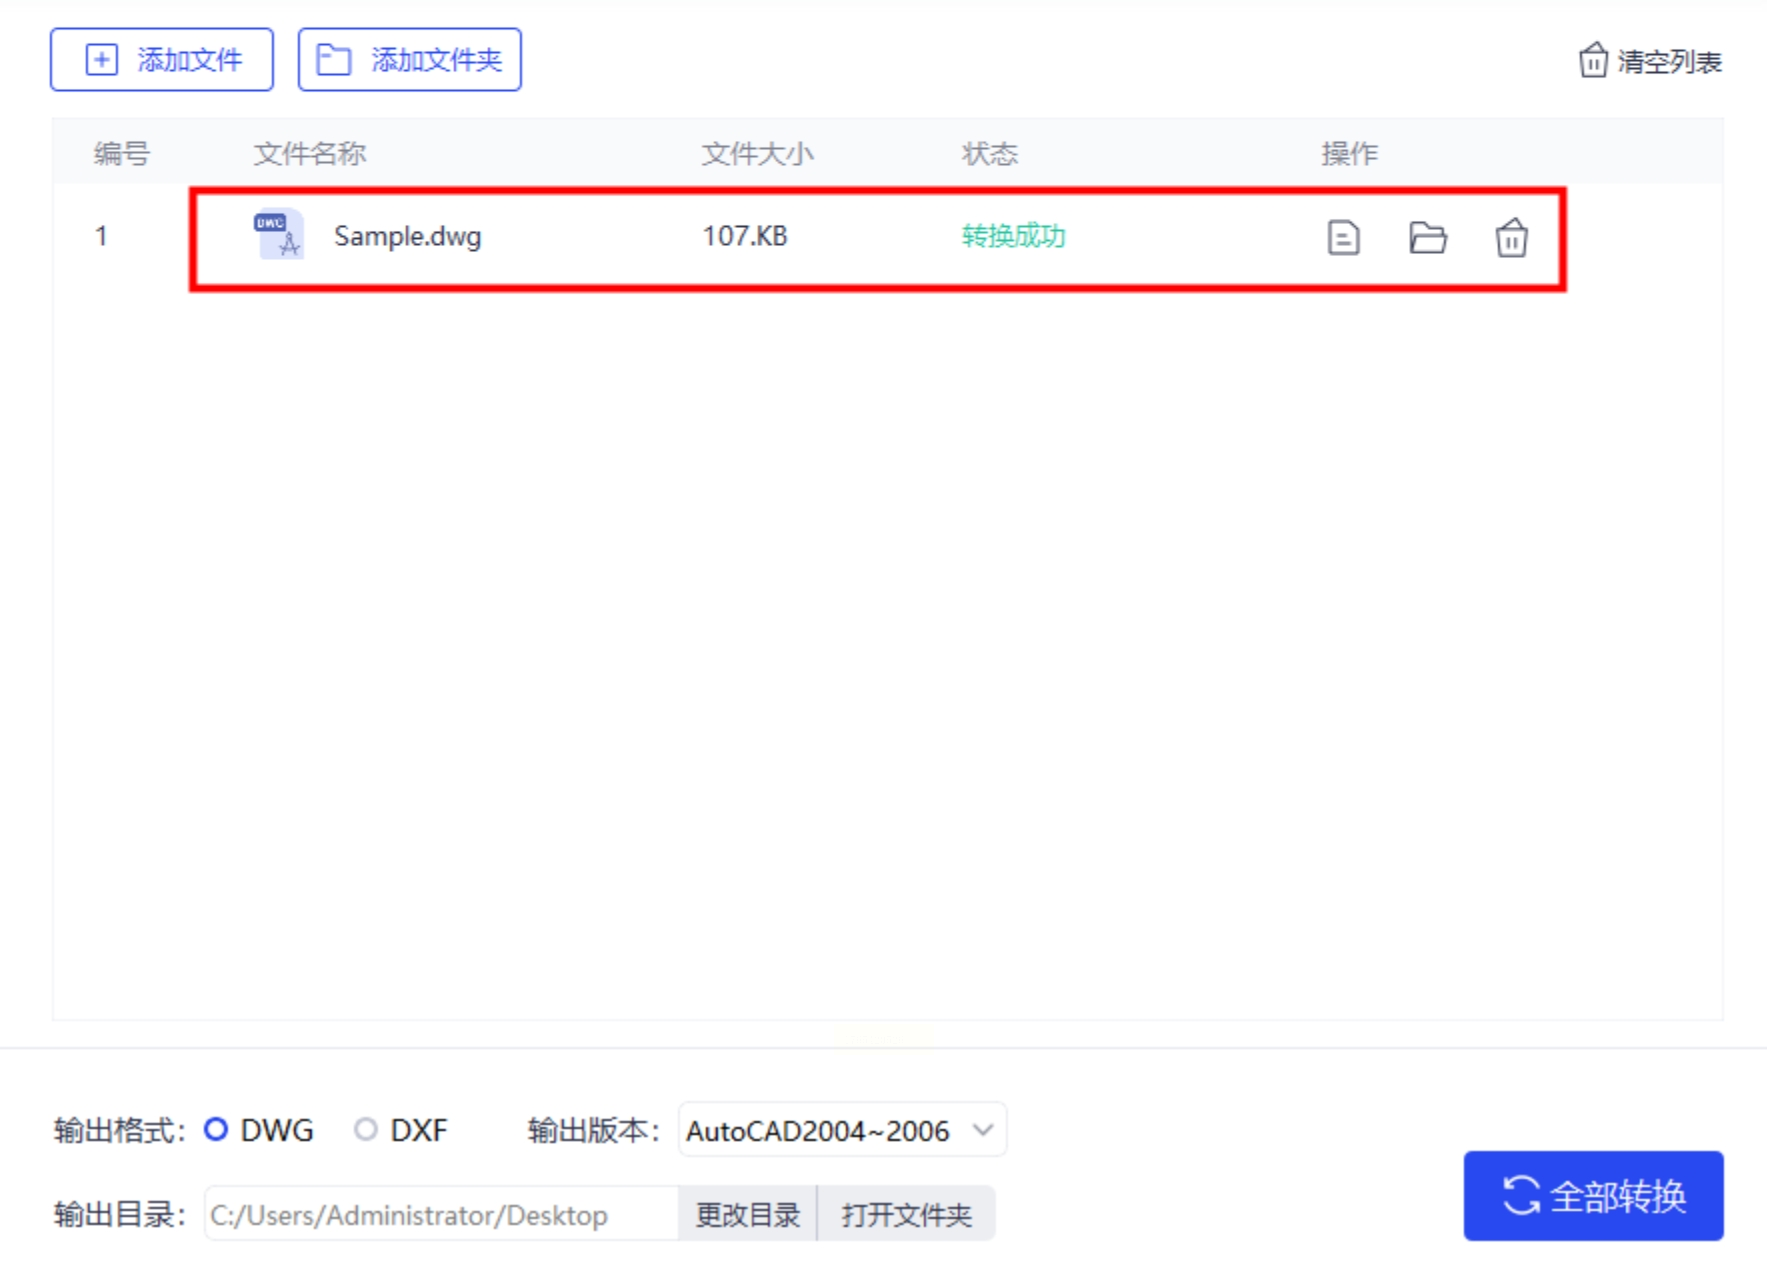
Task: Select DXF output format radio button
Action: point(366,1130)
